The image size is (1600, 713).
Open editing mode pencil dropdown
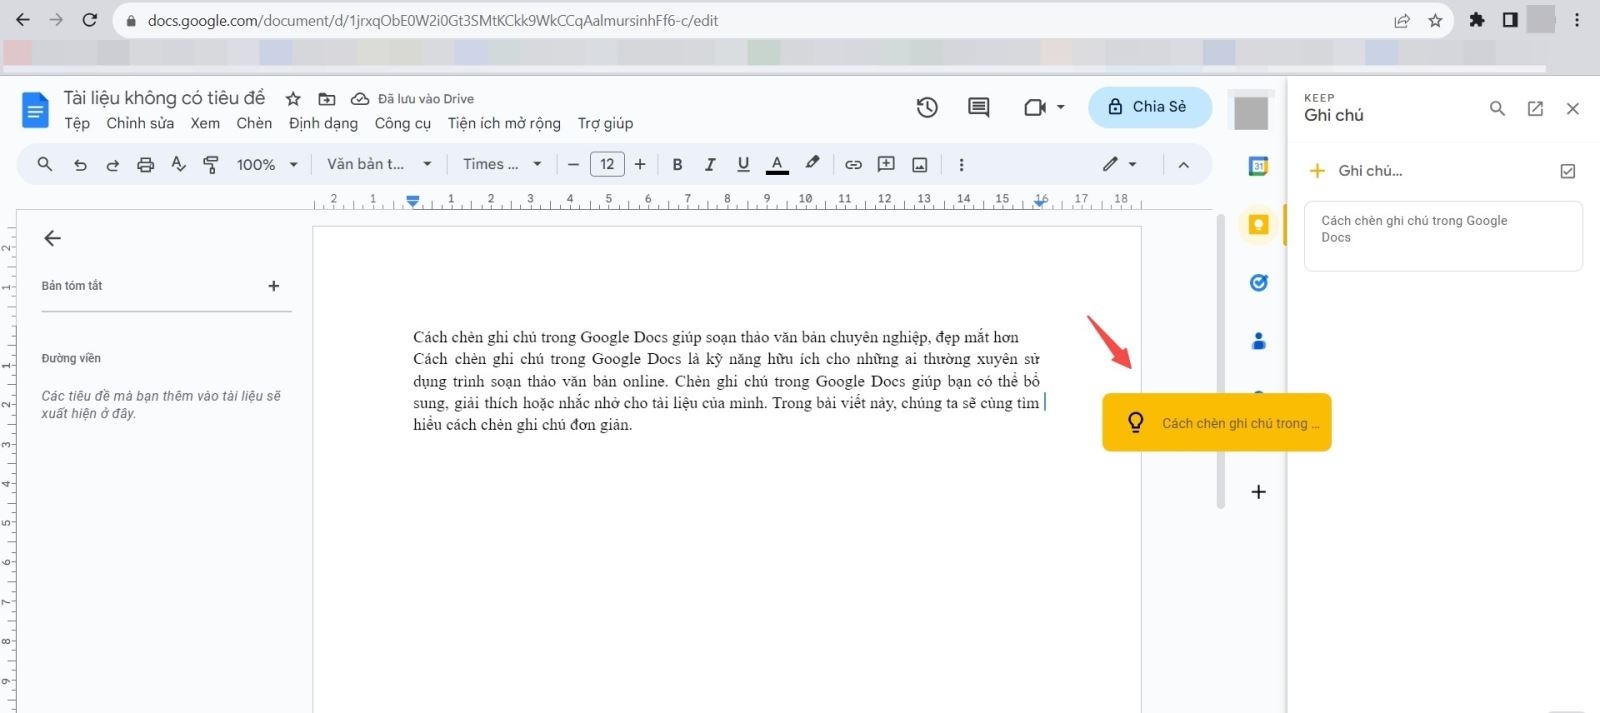pos(1120,164)
